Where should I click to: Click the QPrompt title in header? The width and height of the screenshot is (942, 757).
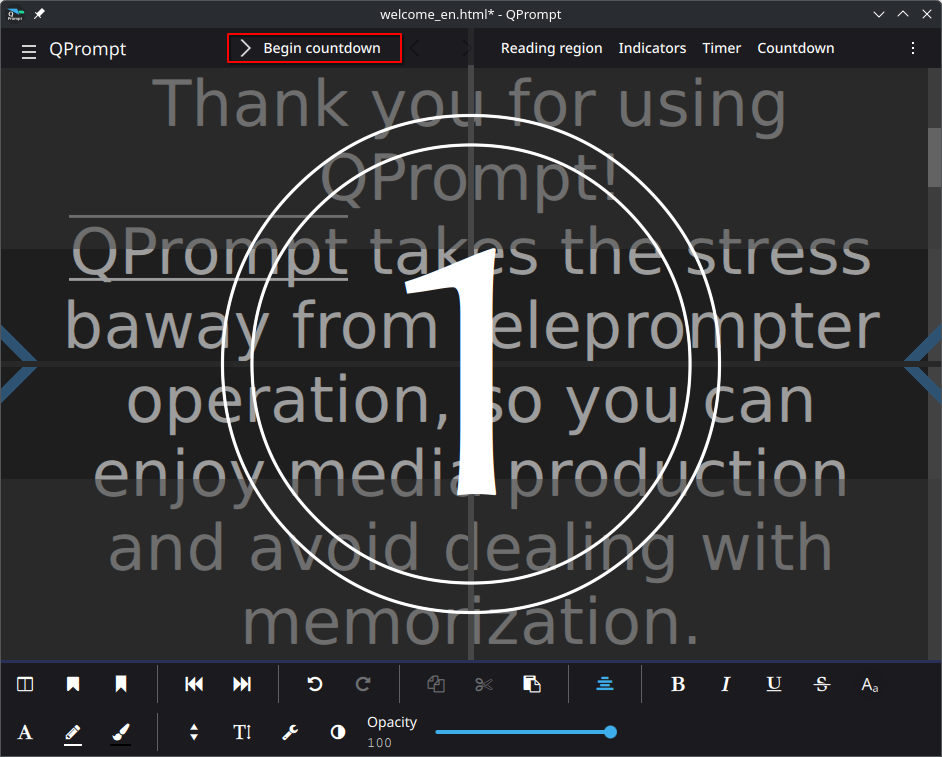point(88,49)
